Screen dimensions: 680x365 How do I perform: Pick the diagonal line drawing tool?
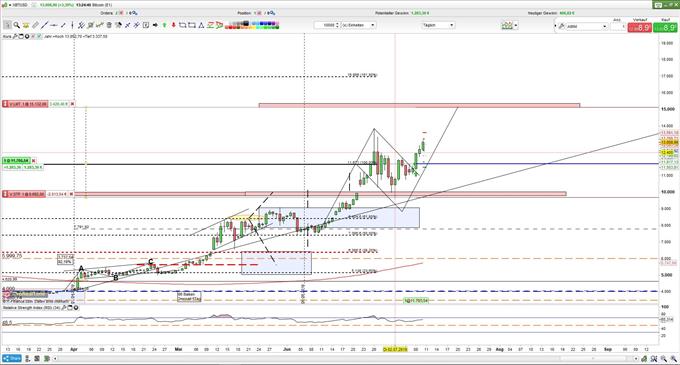click(x=44, y=25)
